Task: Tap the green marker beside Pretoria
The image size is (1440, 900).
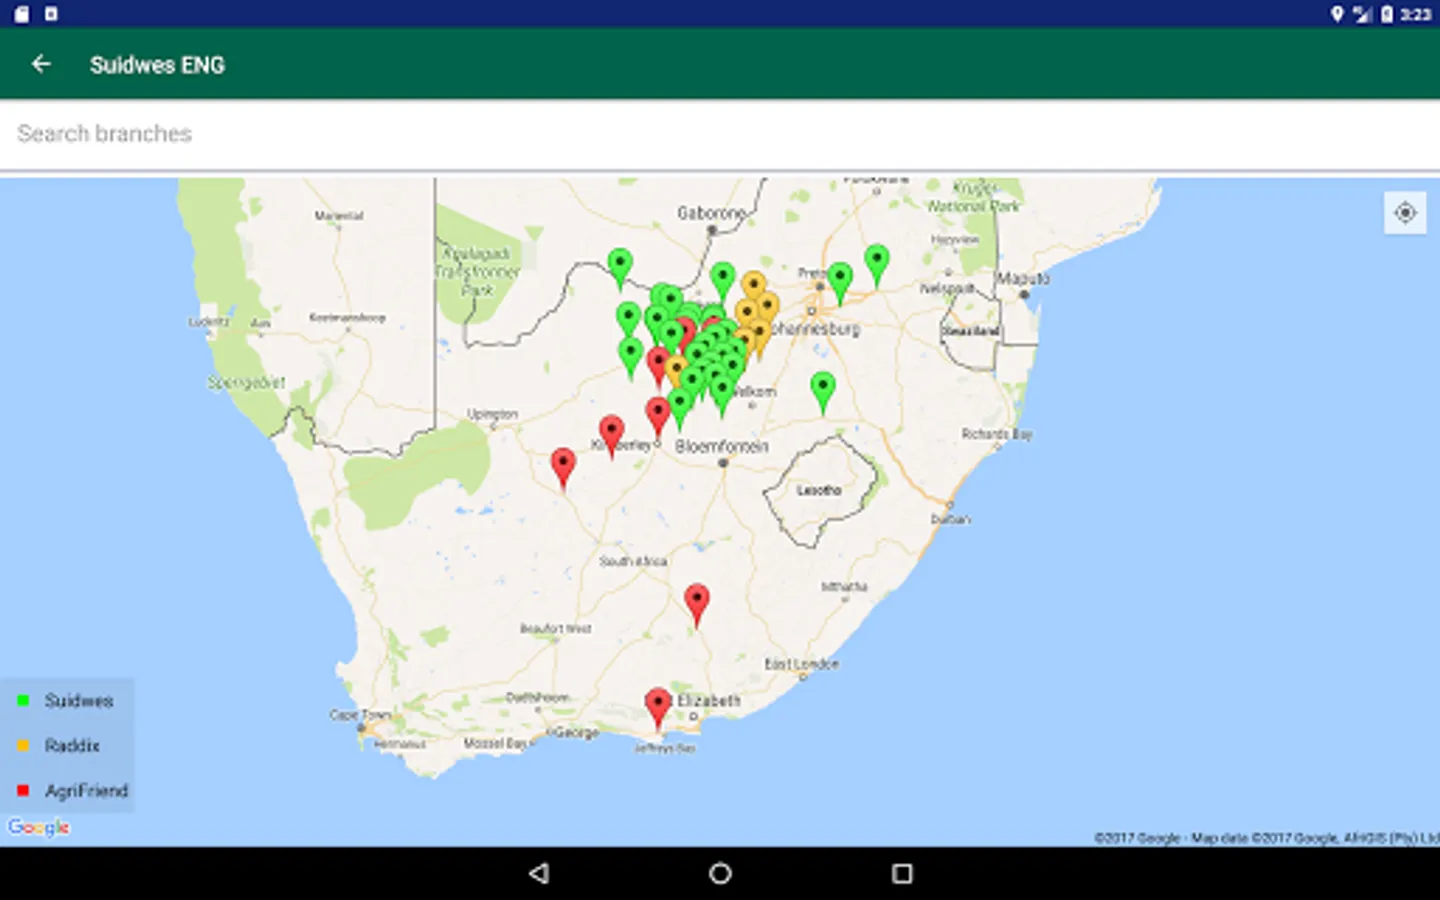Action: (x=840, y=283)
